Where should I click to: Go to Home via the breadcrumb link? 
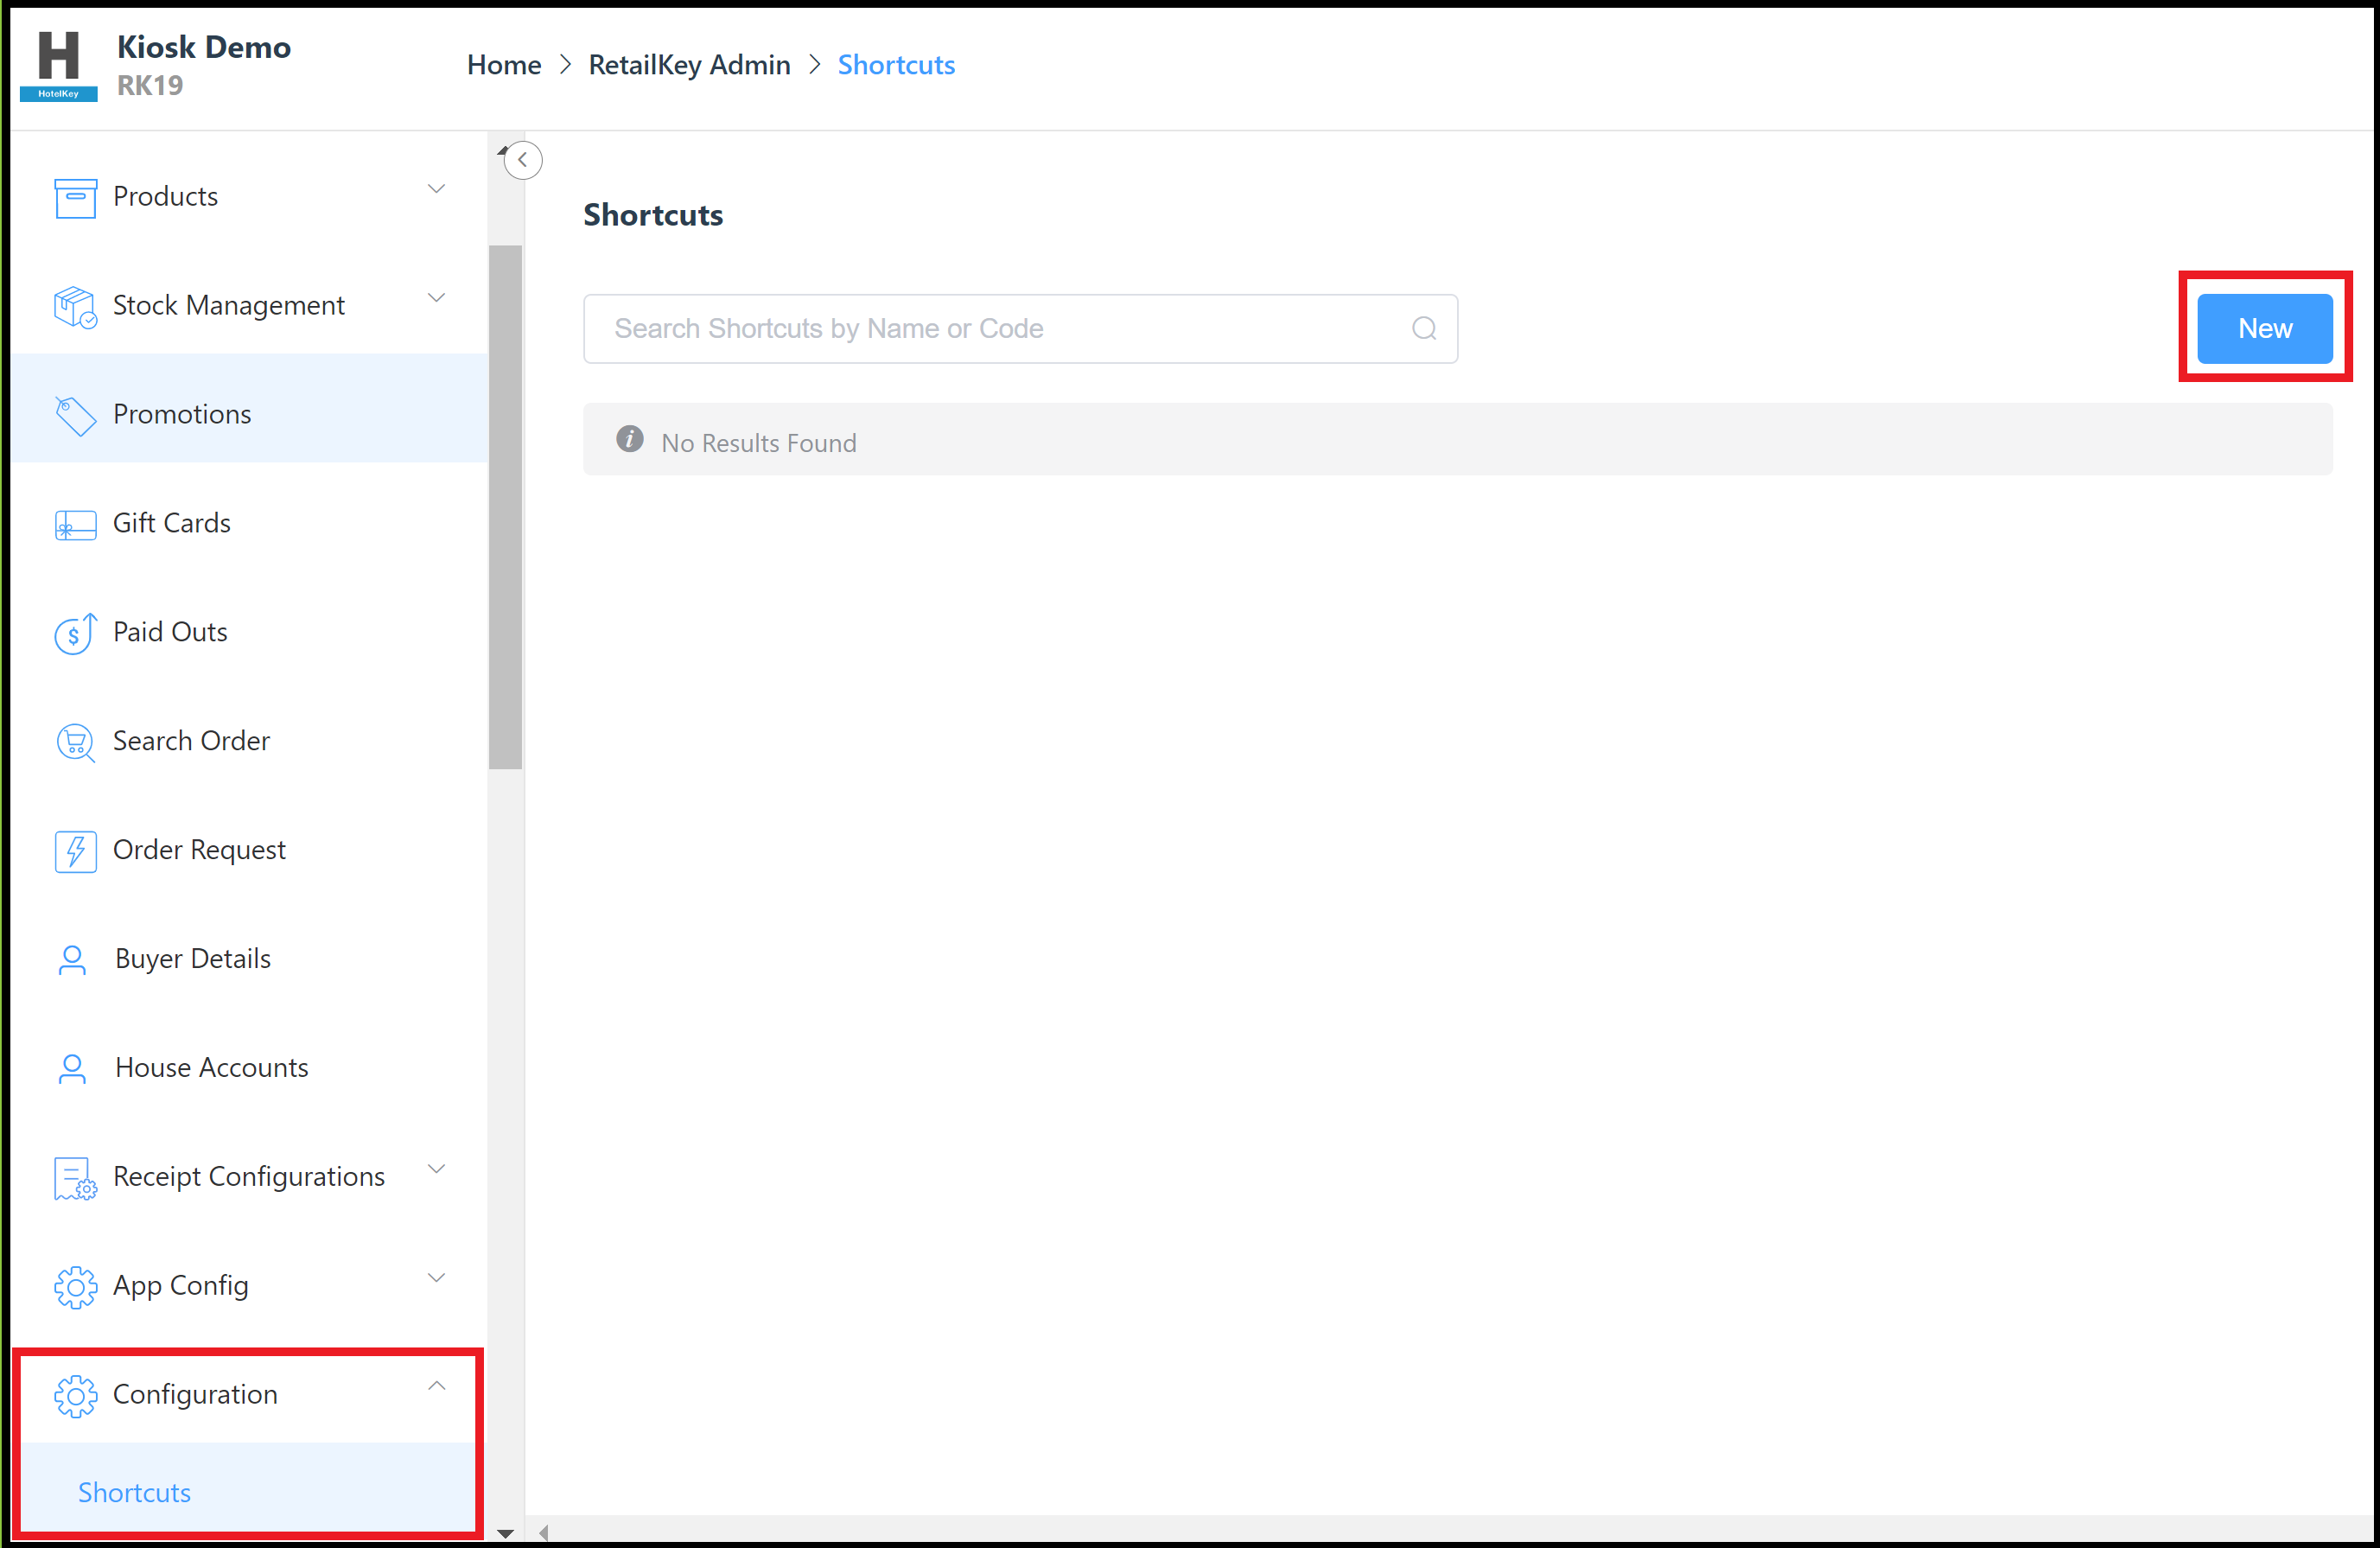pos(503,64)
